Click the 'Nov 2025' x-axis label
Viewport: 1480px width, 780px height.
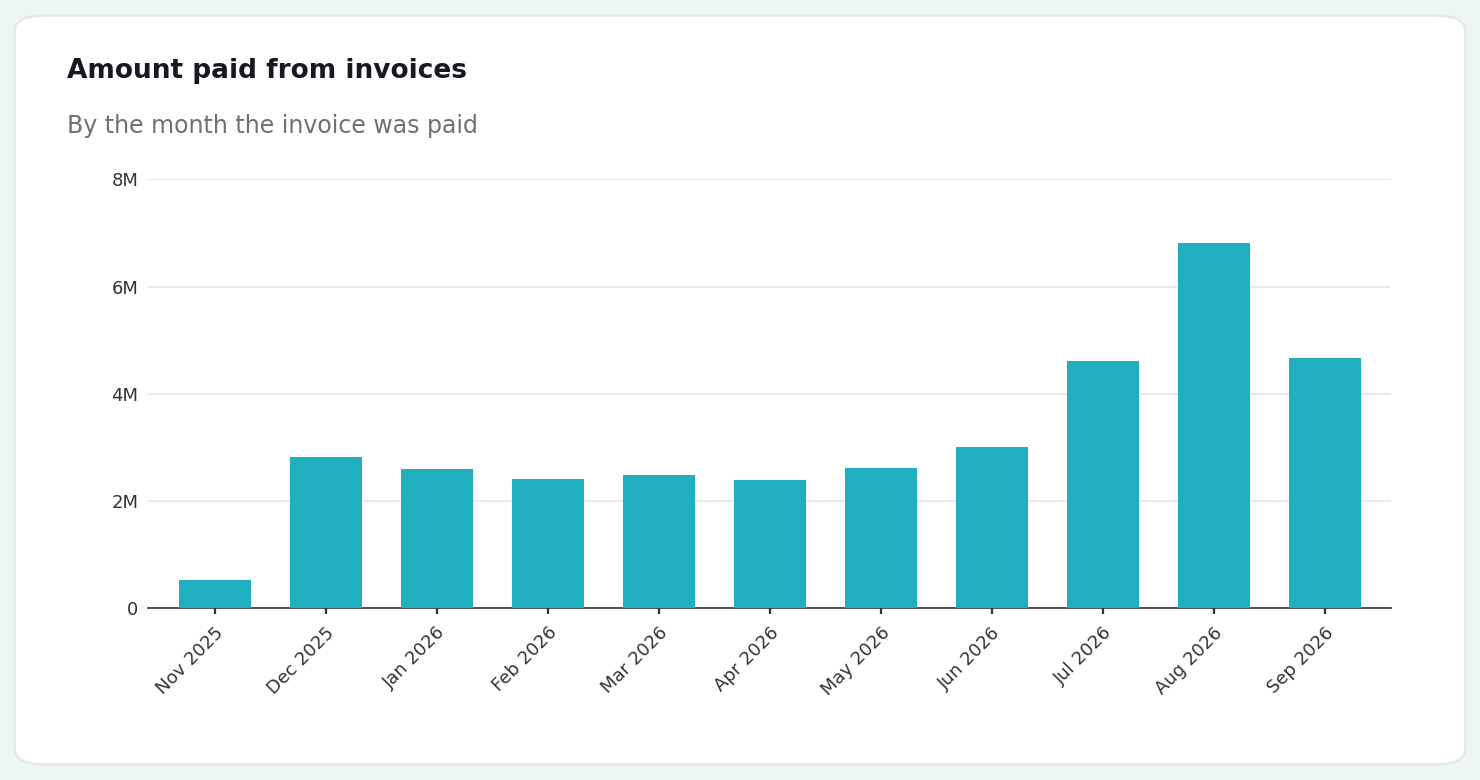click(190, 660)
